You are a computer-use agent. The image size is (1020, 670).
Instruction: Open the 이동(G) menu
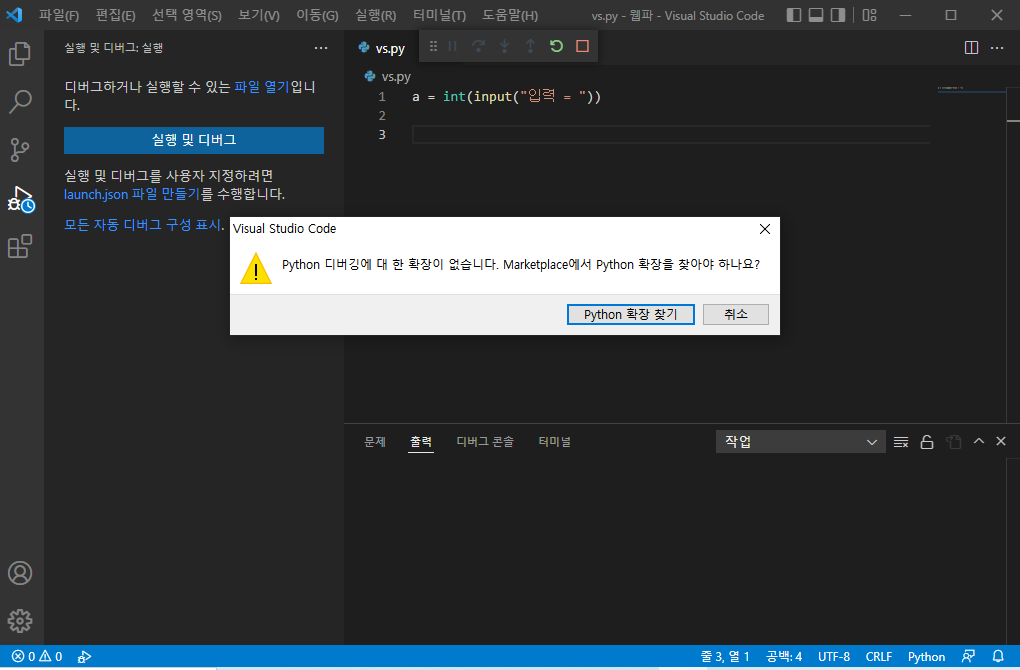pos(317,15)
